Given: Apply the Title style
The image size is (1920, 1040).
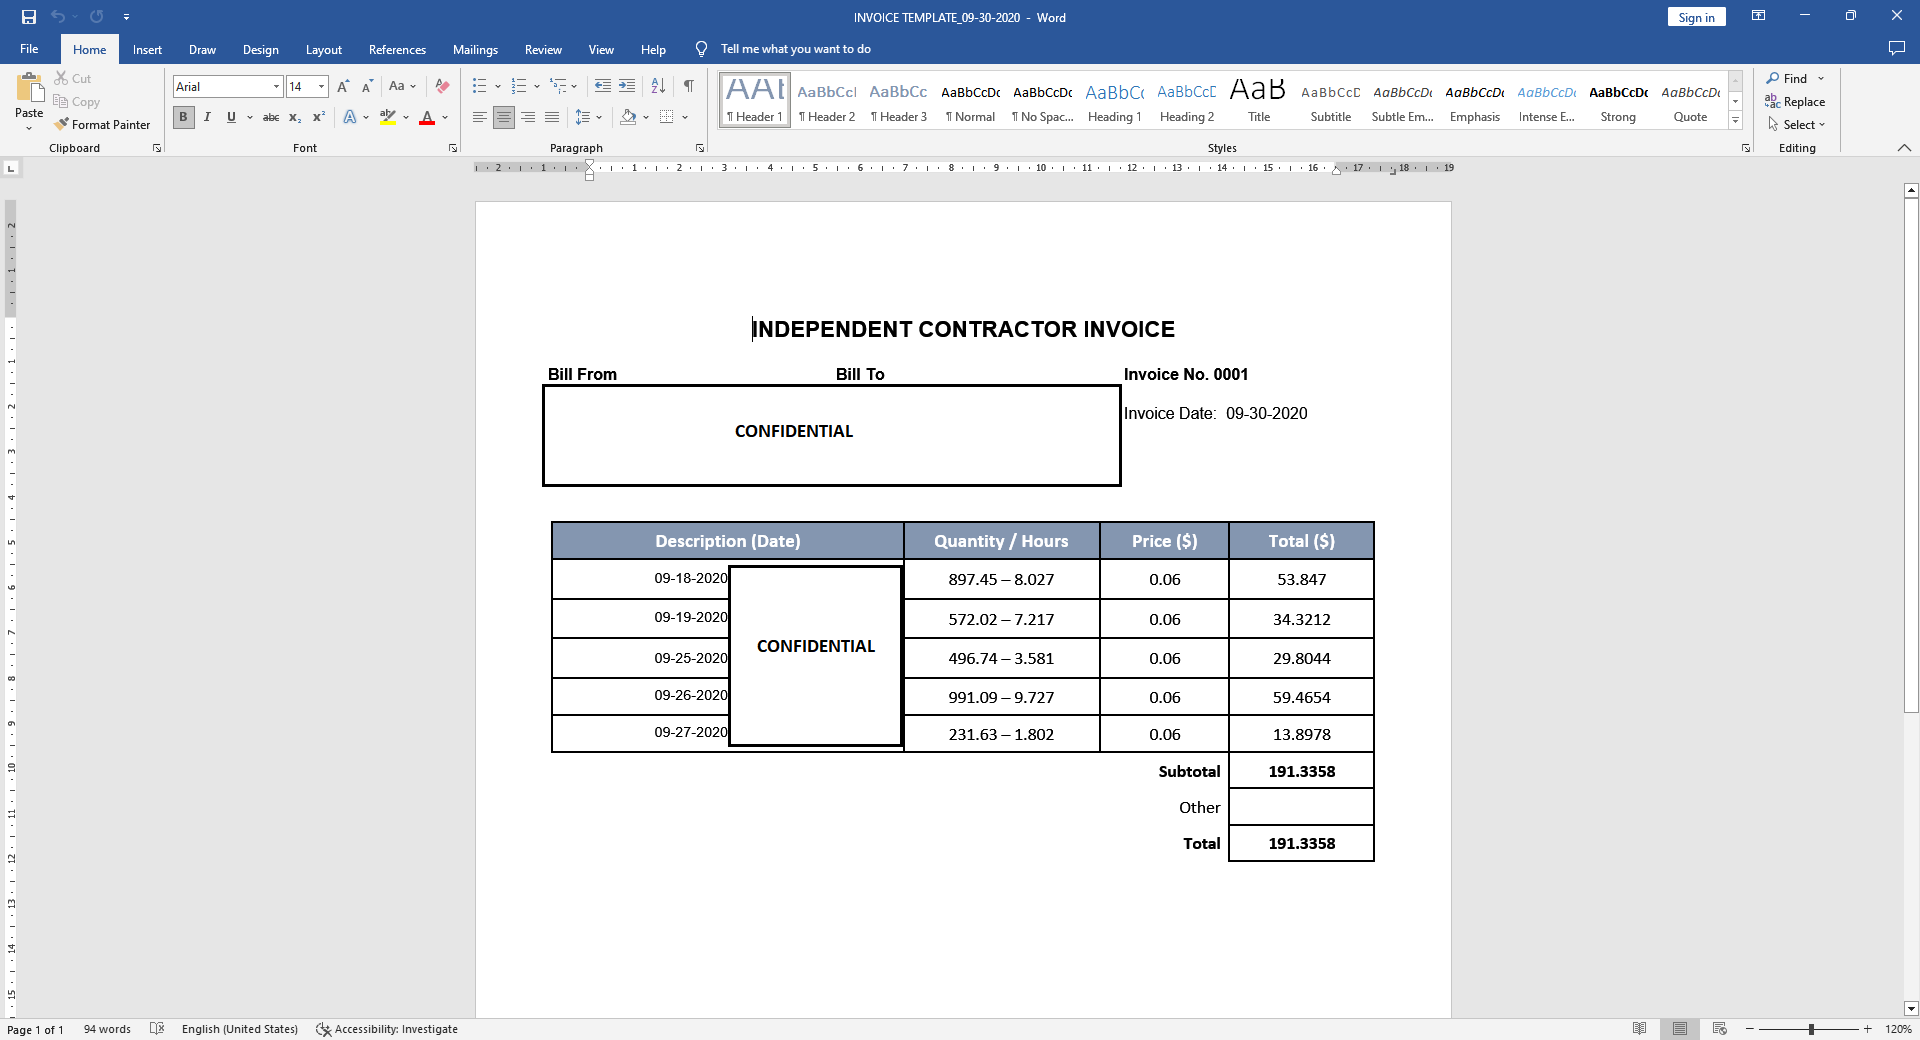Looking at the screenshot, I should pos(1259,101).
